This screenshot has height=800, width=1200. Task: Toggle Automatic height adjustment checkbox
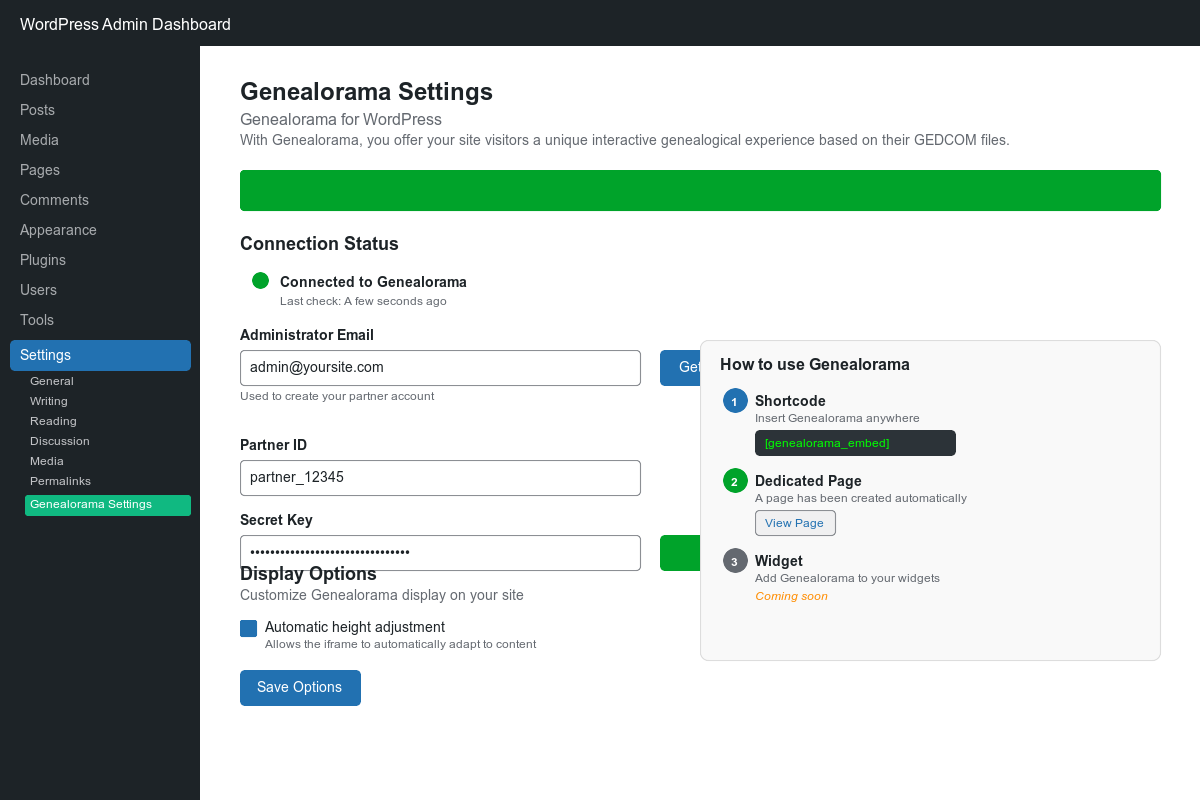pos(249,628)
